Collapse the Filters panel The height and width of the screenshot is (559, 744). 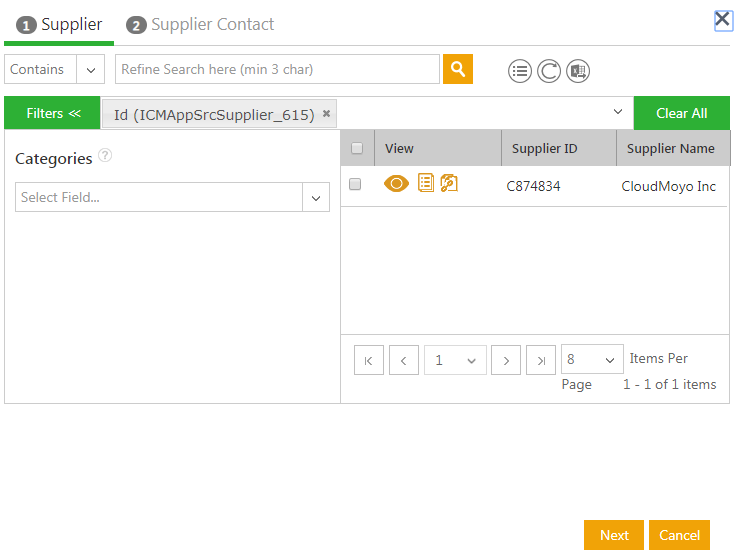(53, 113)
